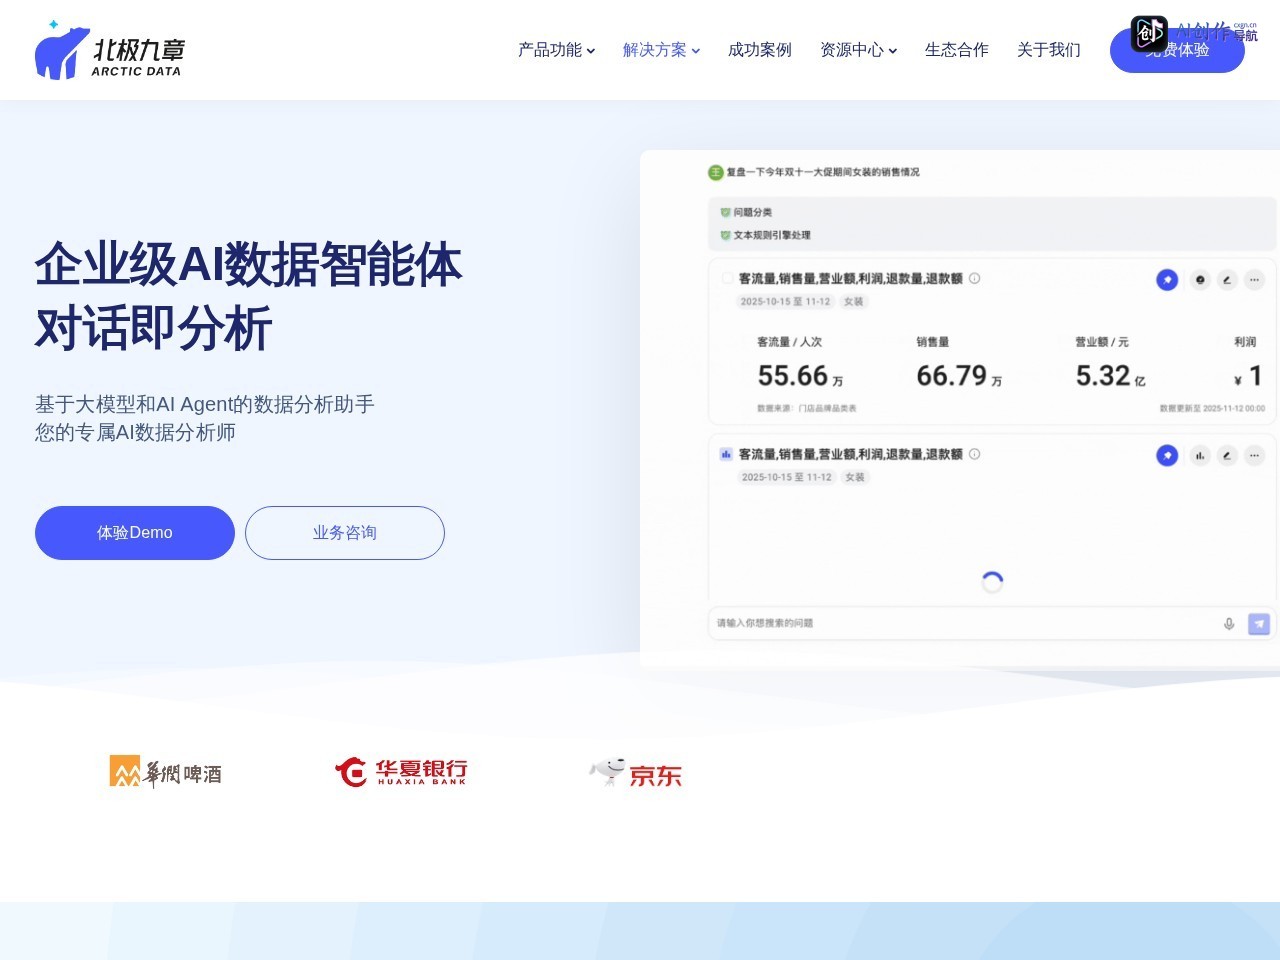Click the 问题分类 step text
The width and height of the screenshot is (1280, 960).
(753, 212)
